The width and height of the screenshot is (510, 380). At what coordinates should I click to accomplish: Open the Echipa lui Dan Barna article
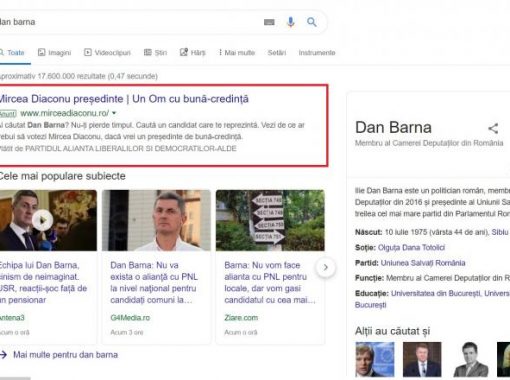43,283
